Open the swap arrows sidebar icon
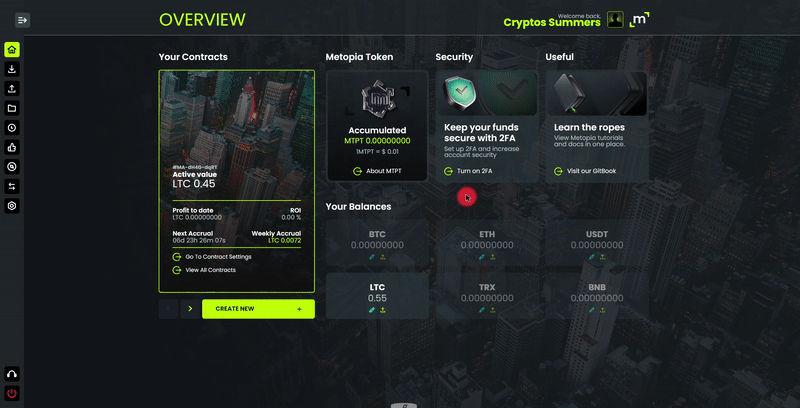 12,187
